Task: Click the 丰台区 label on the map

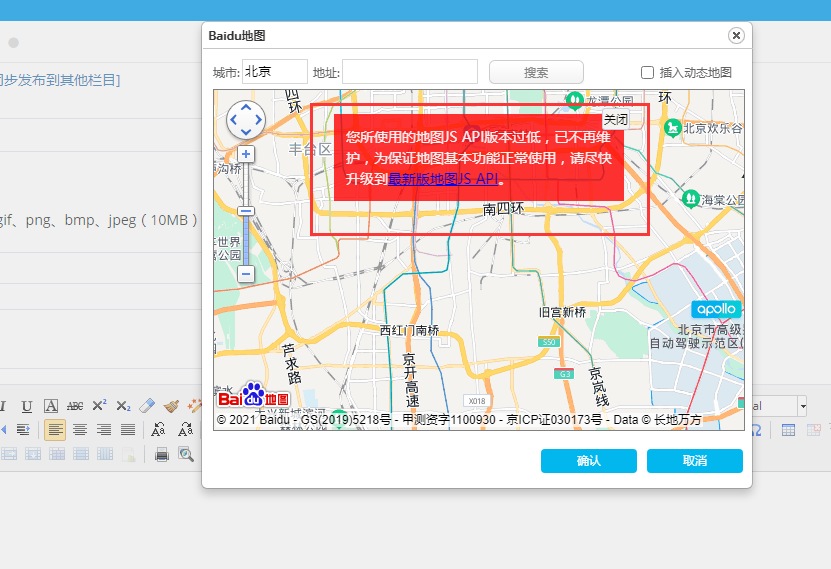Action: coord(310,149)
